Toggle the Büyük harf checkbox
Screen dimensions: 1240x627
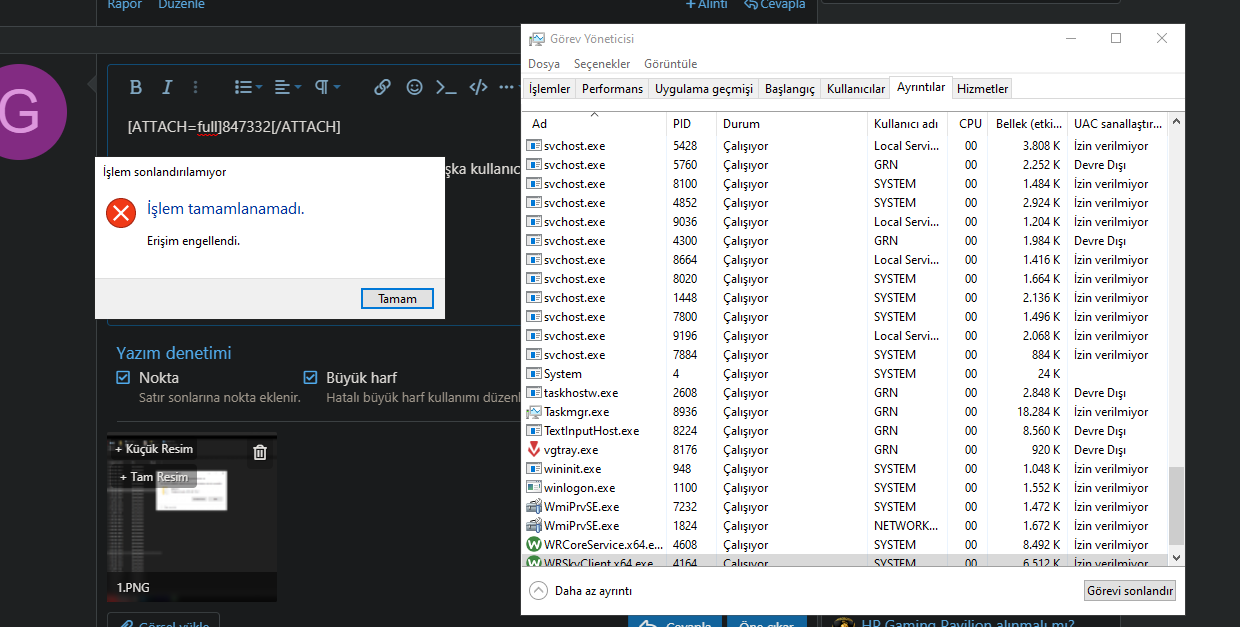[x=310, y=378]
